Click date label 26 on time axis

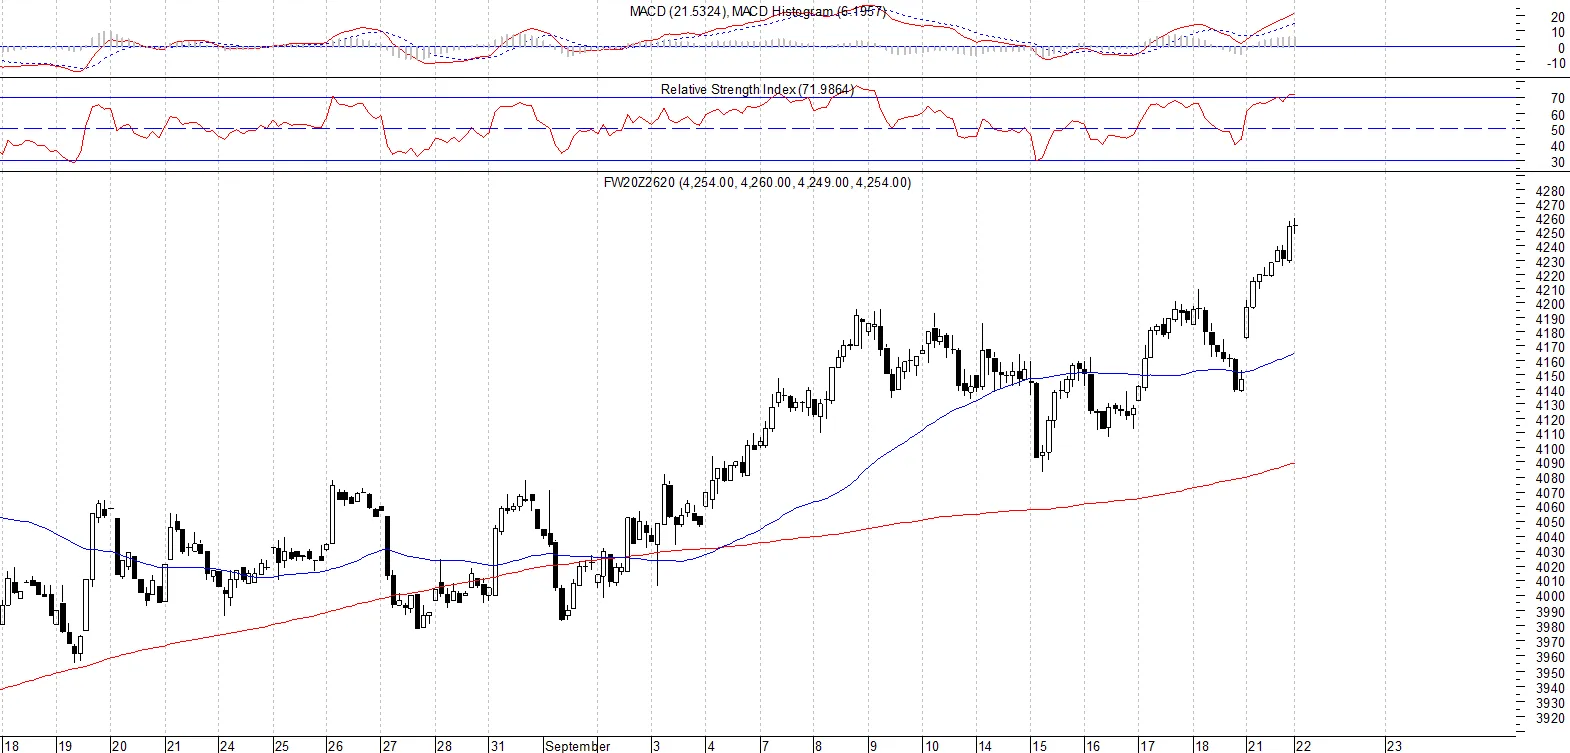click(x=335, y=746)
